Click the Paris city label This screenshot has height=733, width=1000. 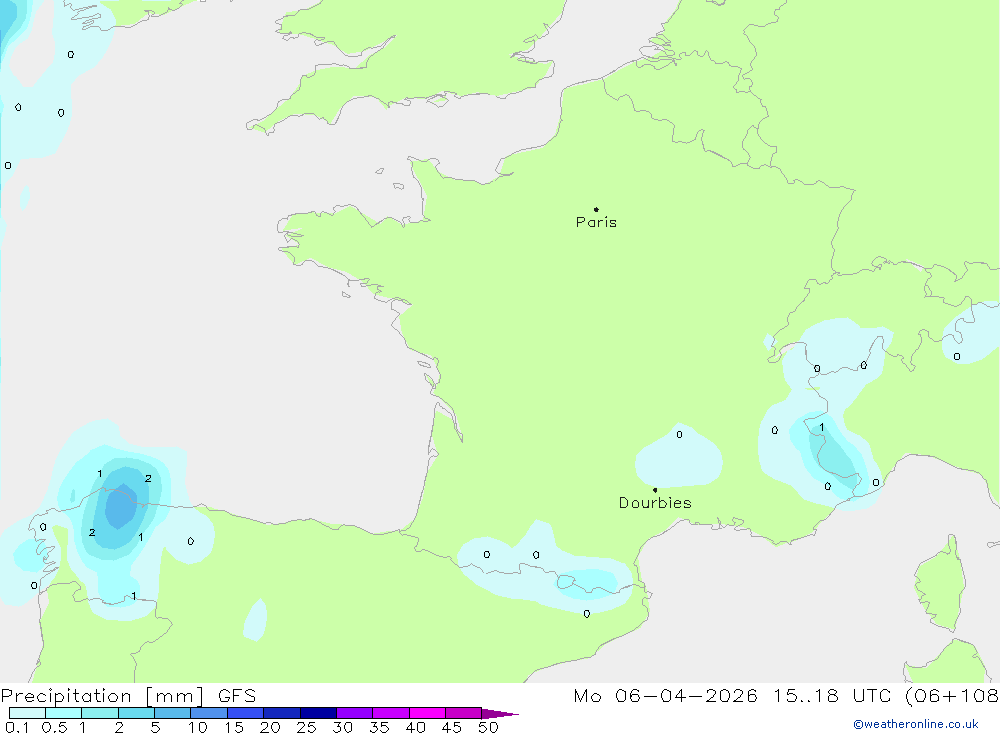[596, 222]
